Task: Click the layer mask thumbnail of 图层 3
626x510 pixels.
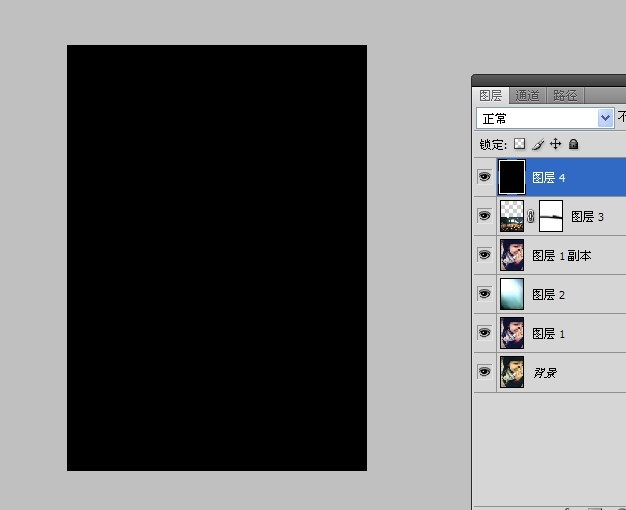Action: pos(551,216)
